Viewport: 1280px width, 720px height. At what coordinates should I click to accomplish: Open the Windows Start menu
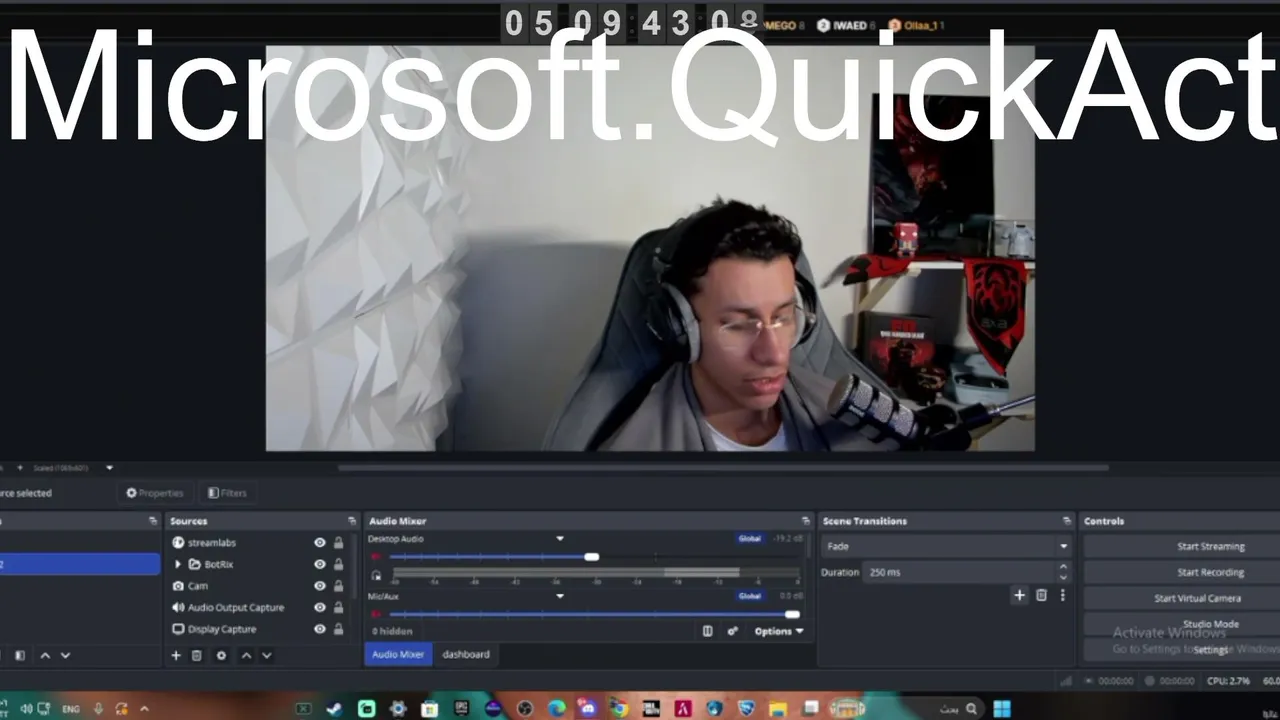pos(1001,709)
